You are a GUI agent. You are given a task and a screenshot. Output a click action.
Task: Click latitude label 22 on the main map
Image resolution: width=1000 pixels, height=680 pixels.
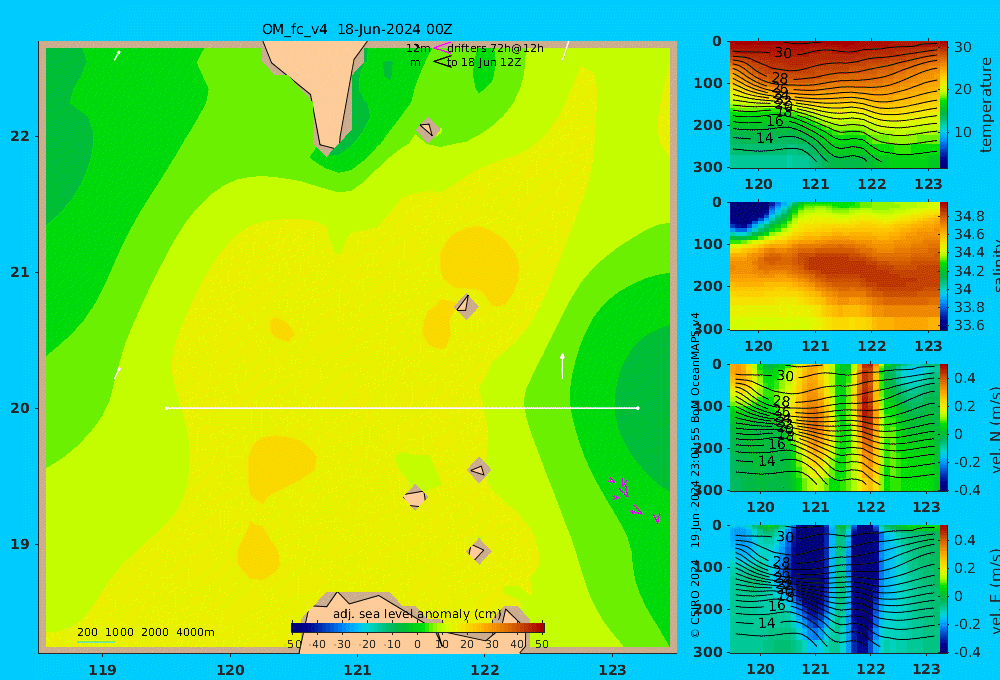(20, 136)
